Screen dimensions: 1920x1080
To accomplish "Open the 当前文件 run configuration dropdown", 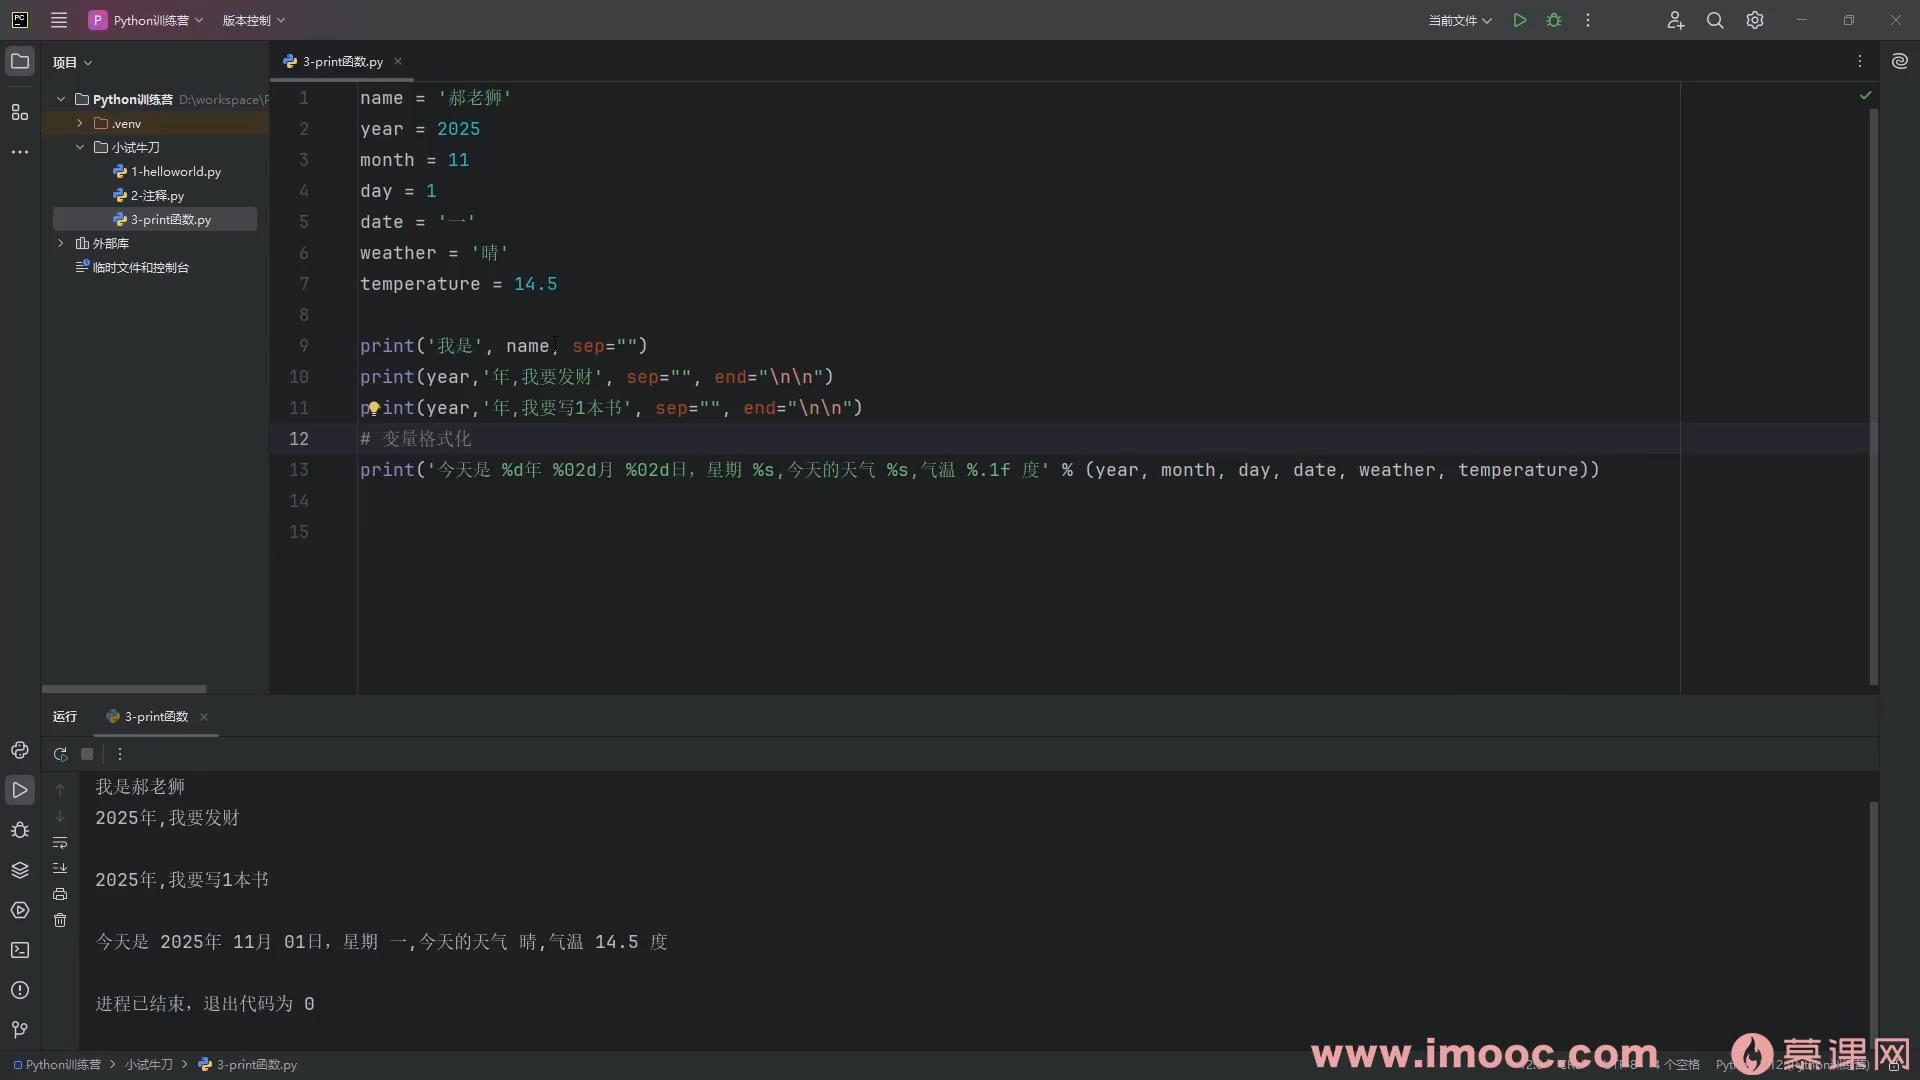I will tap(1460, 20).
